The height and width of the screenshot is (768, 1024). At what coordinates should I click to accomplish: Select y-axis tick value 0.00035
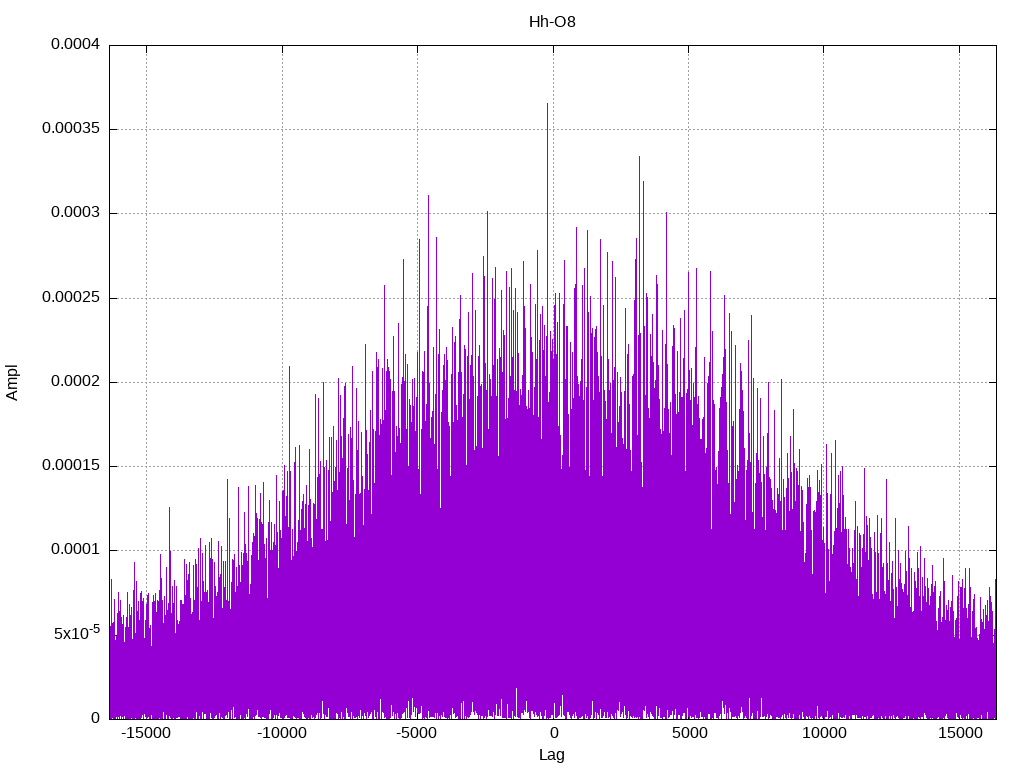71,128
